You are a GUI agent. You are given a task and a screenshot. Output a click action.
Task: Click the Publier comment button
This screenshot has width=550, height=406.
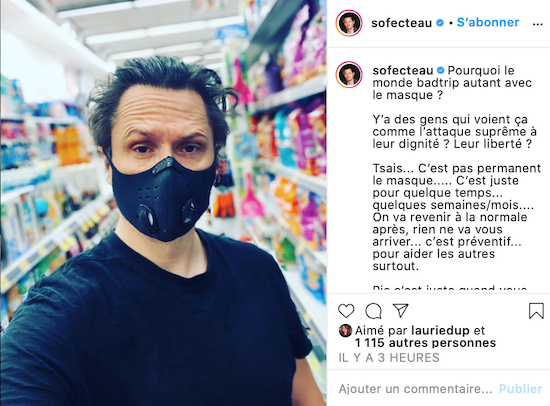coord(521,389)
